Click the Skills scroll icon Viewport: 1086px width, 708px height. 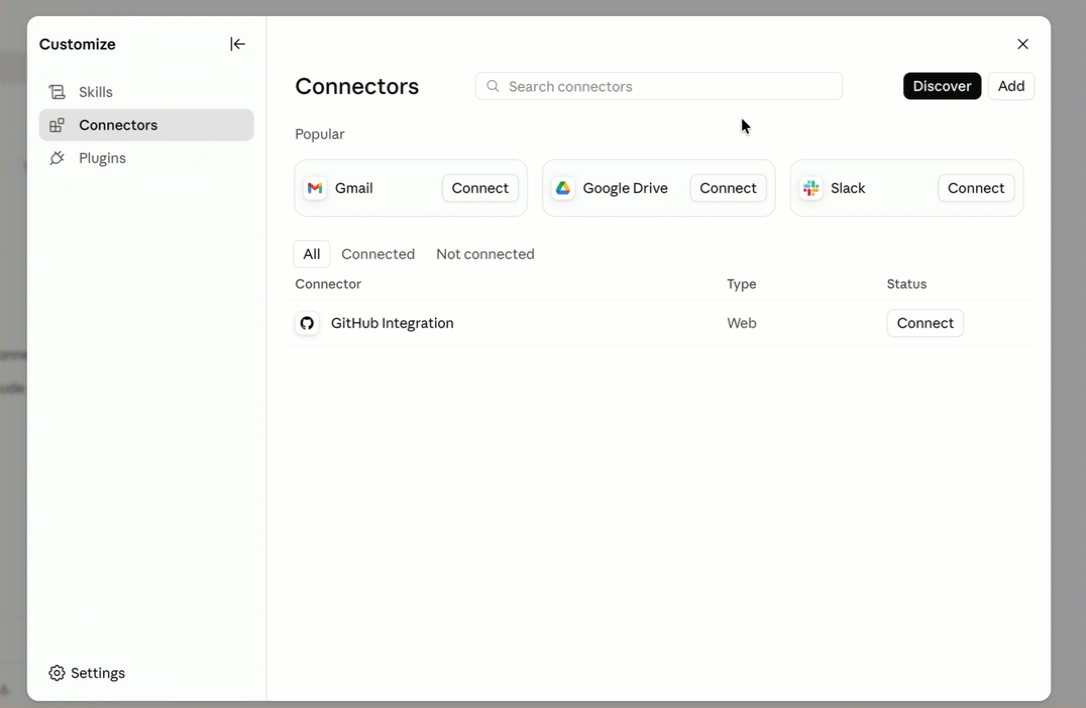pos(57,92)
